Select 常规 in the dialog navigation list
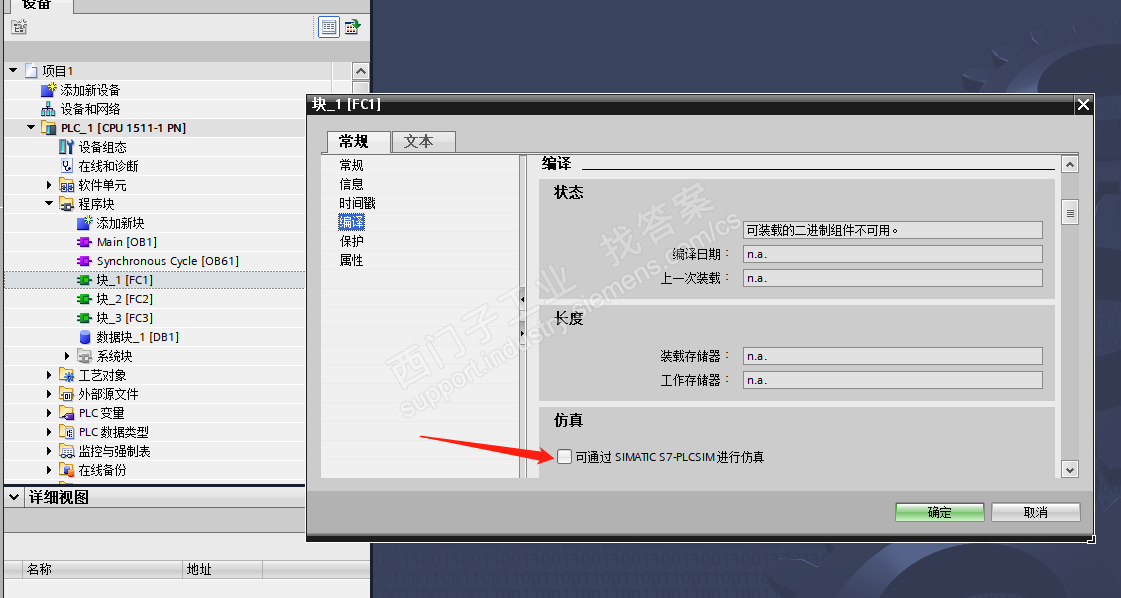The image size is (1121, 598). point(351,165)
